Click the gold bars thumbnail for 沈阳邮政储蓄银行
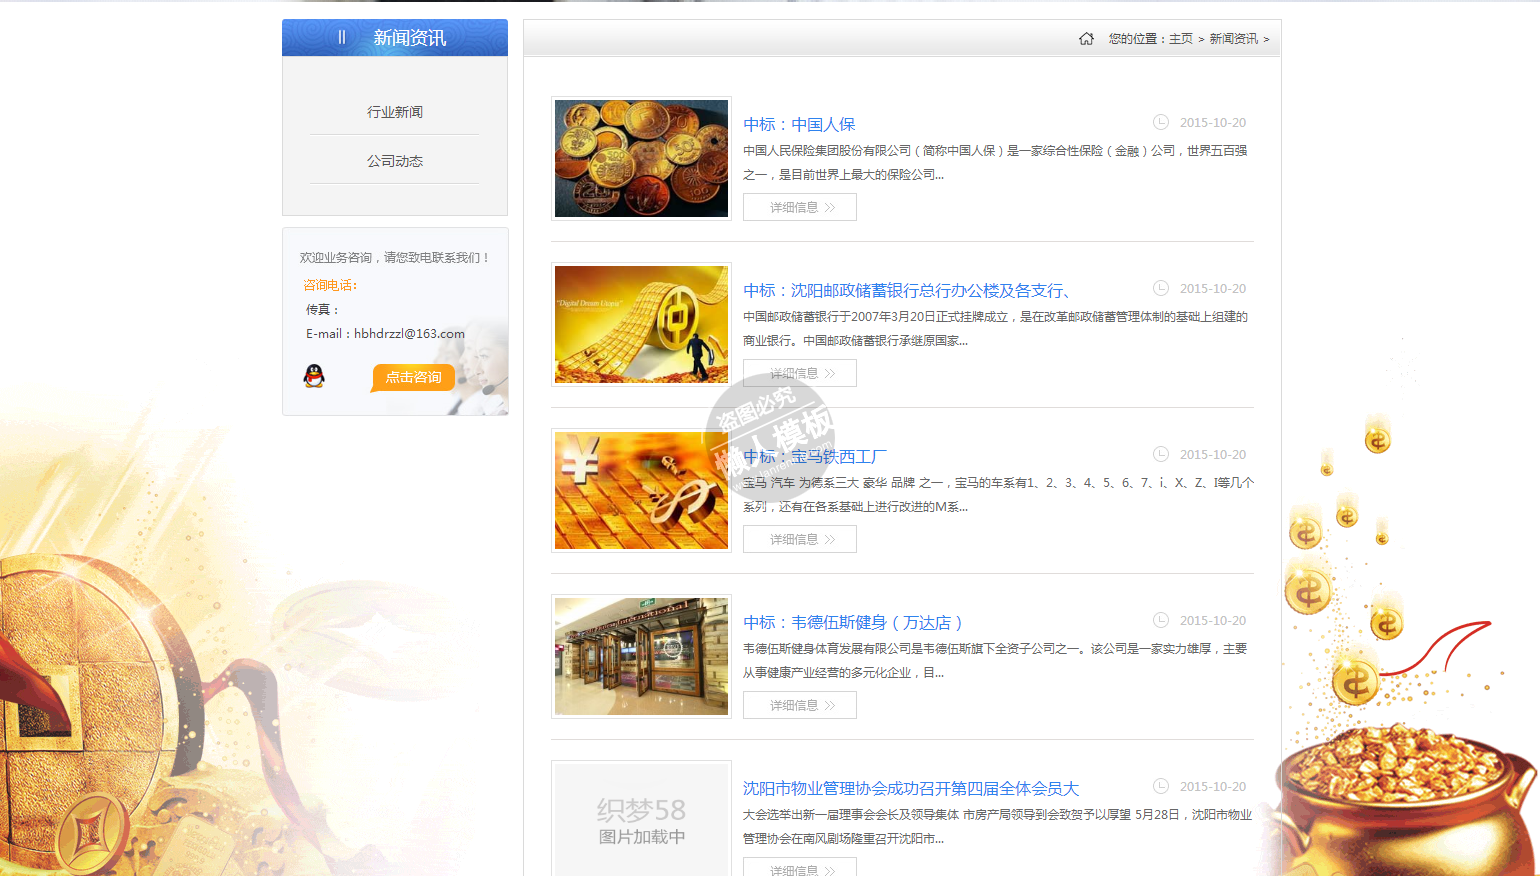 click(641, 324)
